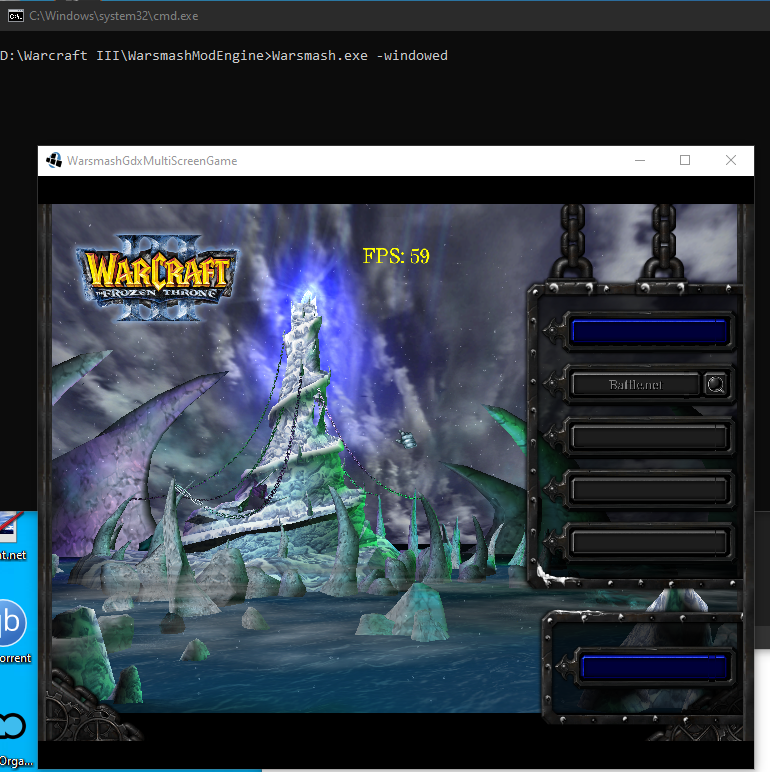Click the last blank button in main menu panel

pos(649,543)
